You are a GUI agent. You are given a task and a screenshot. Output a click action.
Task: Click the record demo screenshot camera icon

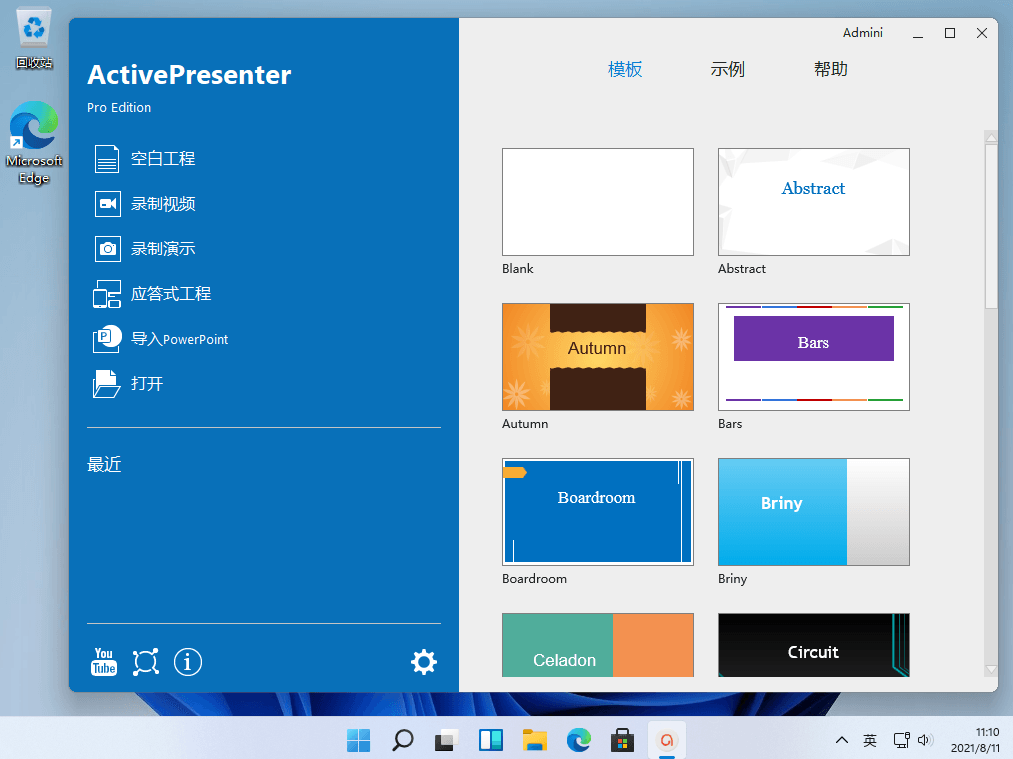[x=107, y=249]
